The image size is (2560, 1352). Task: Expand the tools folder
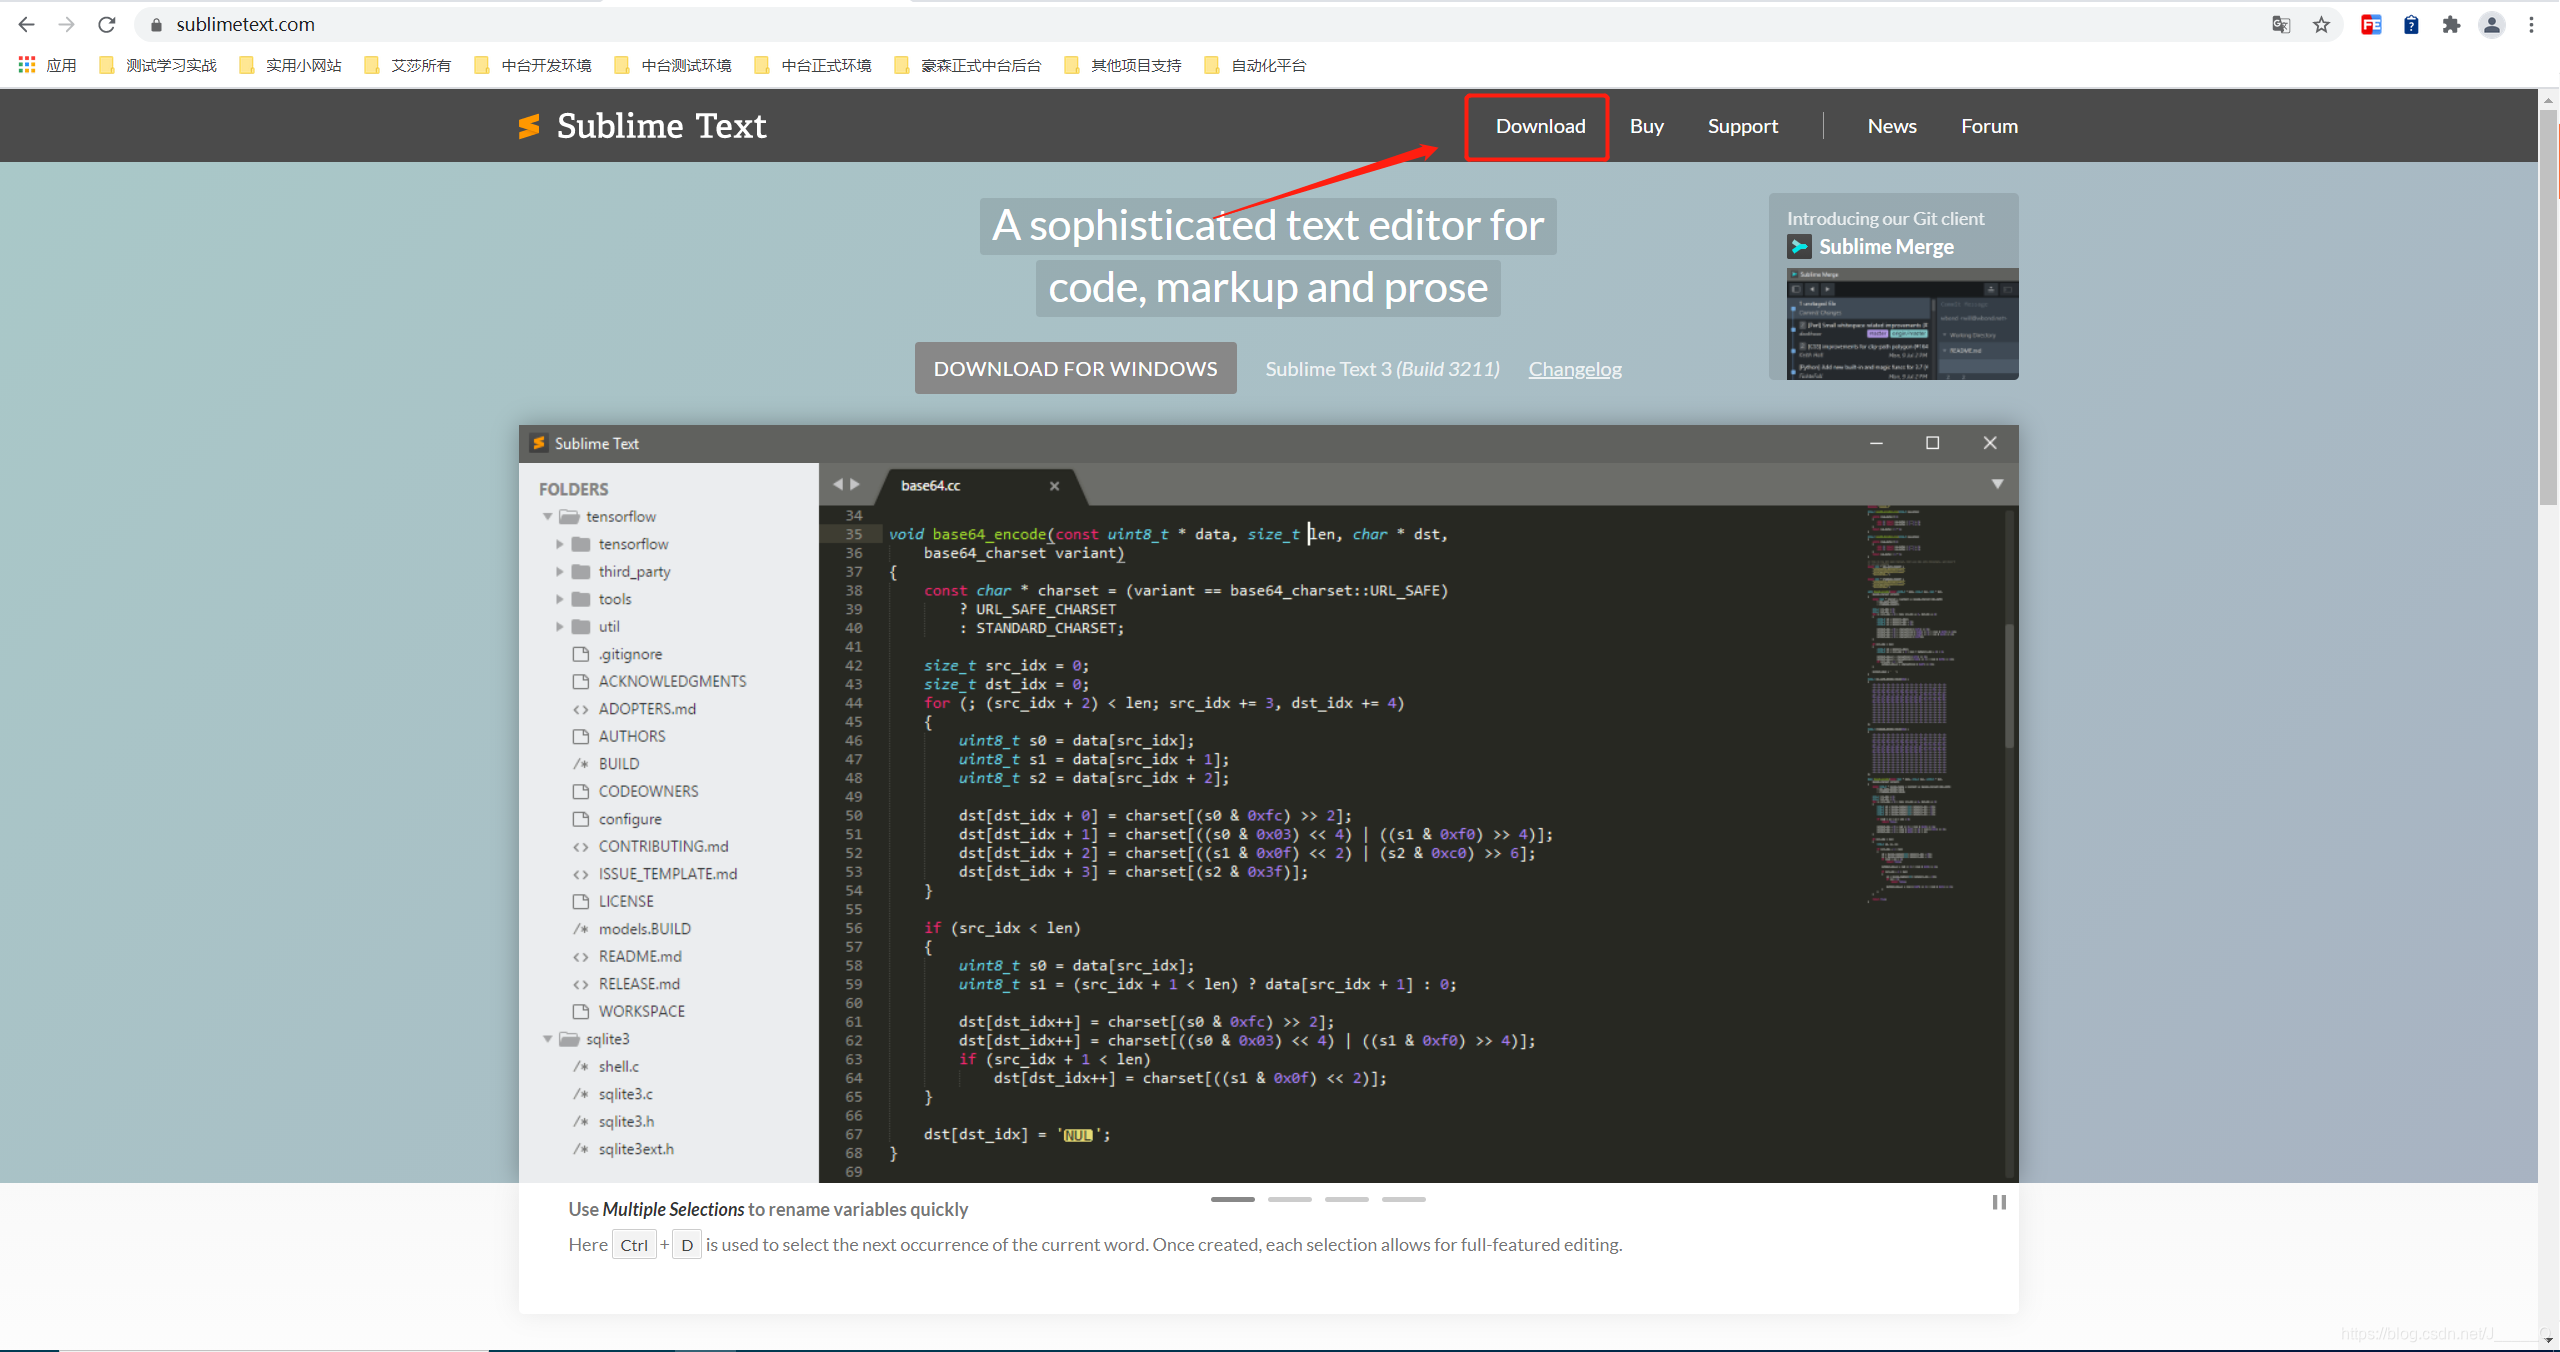click(560, 599)
